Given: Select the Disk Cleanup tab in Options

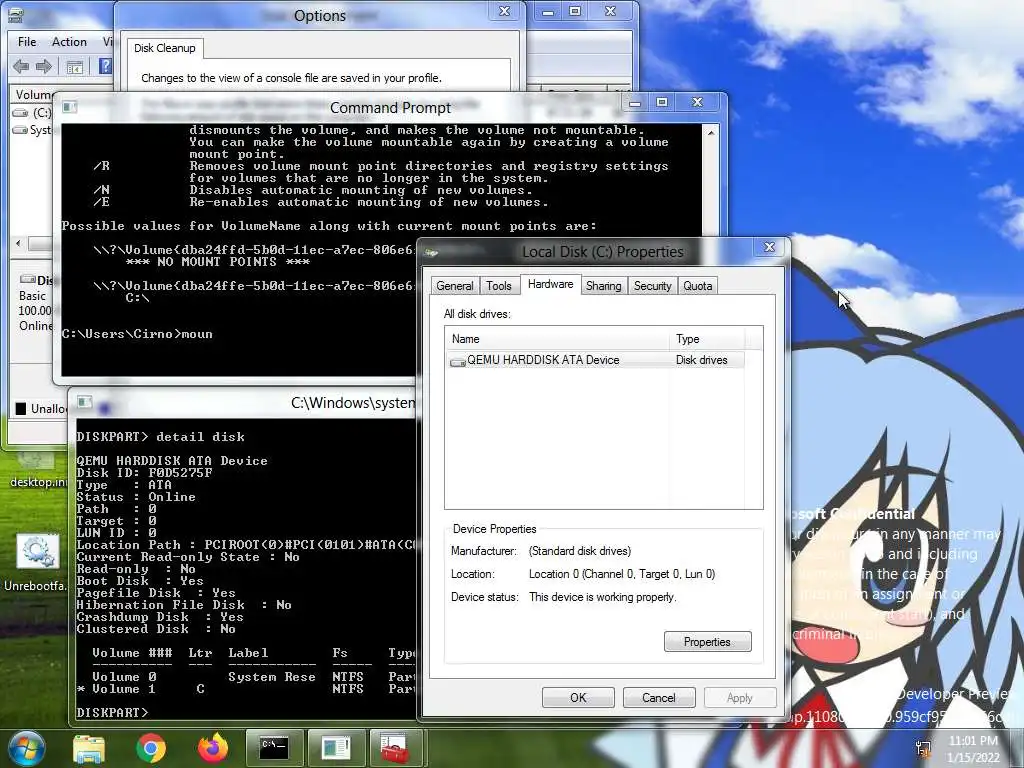Looking at the screenshot, I should click(x=165, y=48).
